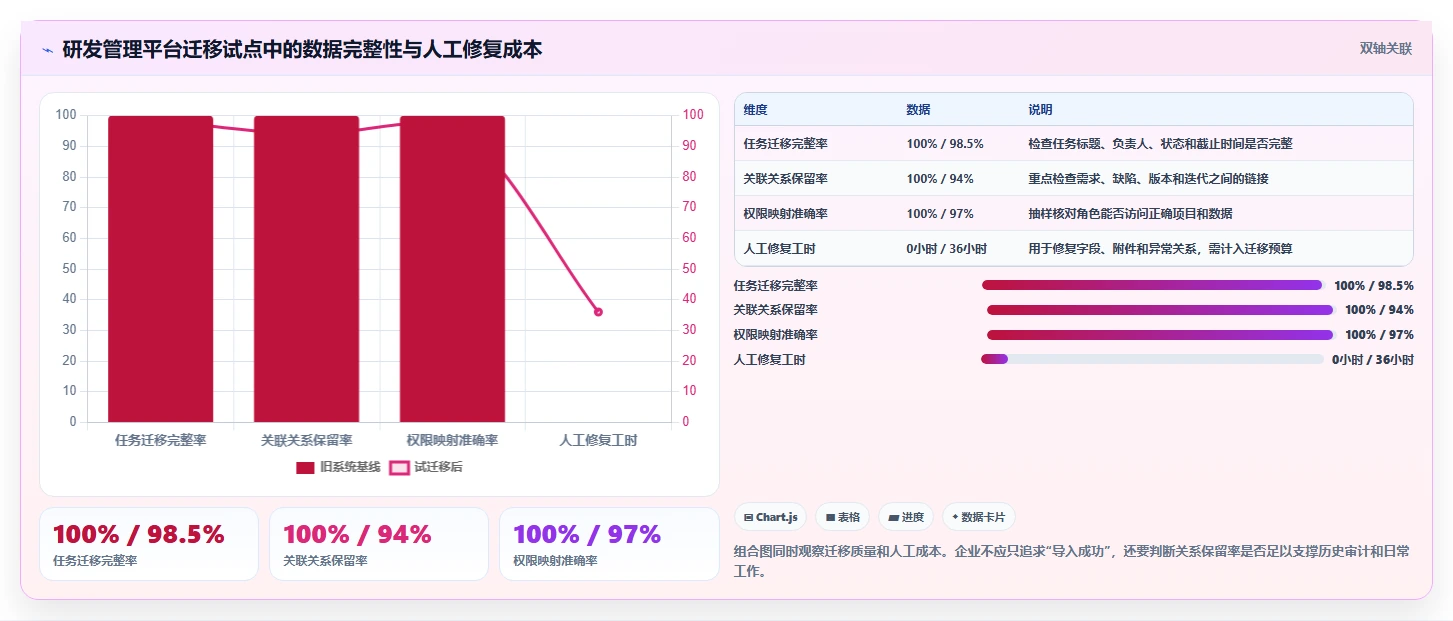This screenshot has height=621, width=1453.
Task: Click the line point at 人工修复工时
Action: (598, 312)
